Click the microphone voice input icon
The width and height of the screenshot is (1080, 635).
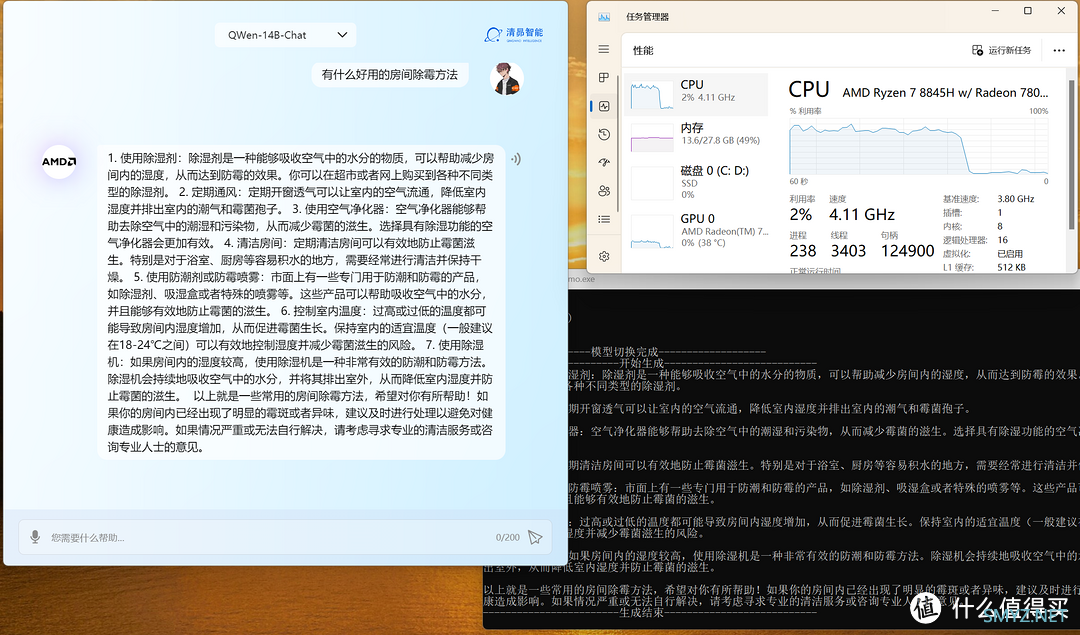point(35,537)
